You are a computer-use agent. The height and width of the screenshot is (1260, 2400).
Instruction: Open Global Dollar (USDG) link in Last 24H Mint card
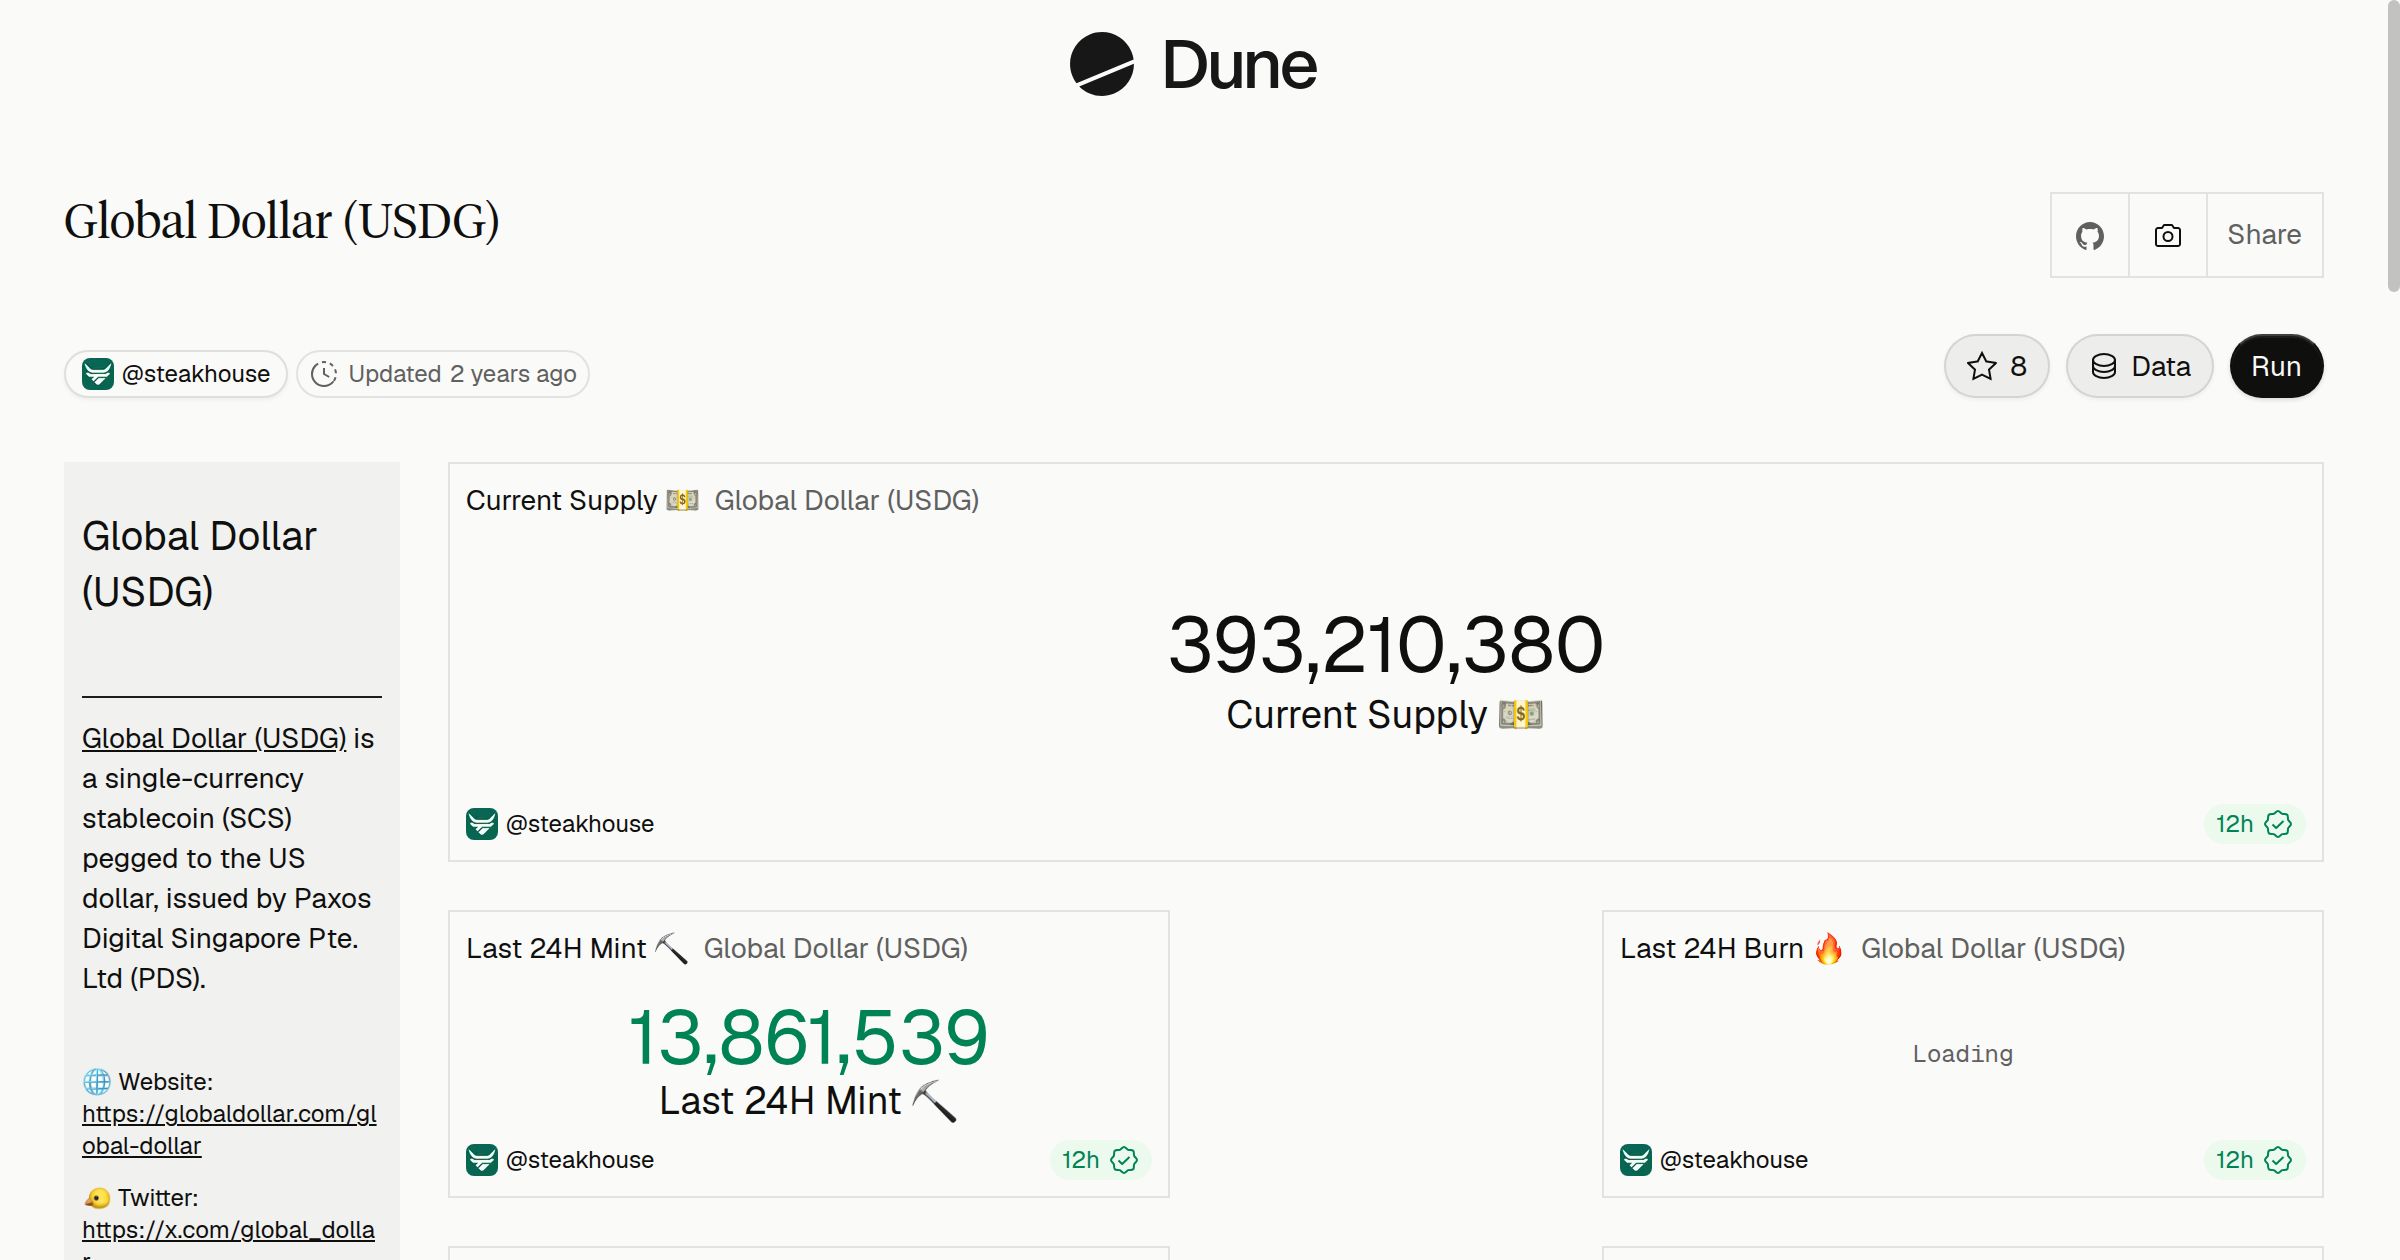pos(836,948)
